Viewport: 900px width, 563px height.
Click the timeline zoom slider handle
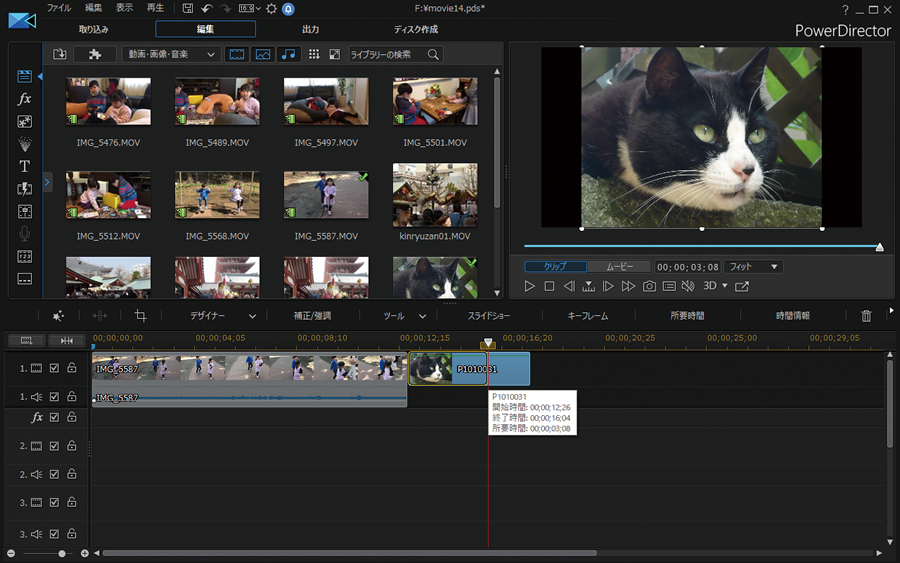(62, 553)
